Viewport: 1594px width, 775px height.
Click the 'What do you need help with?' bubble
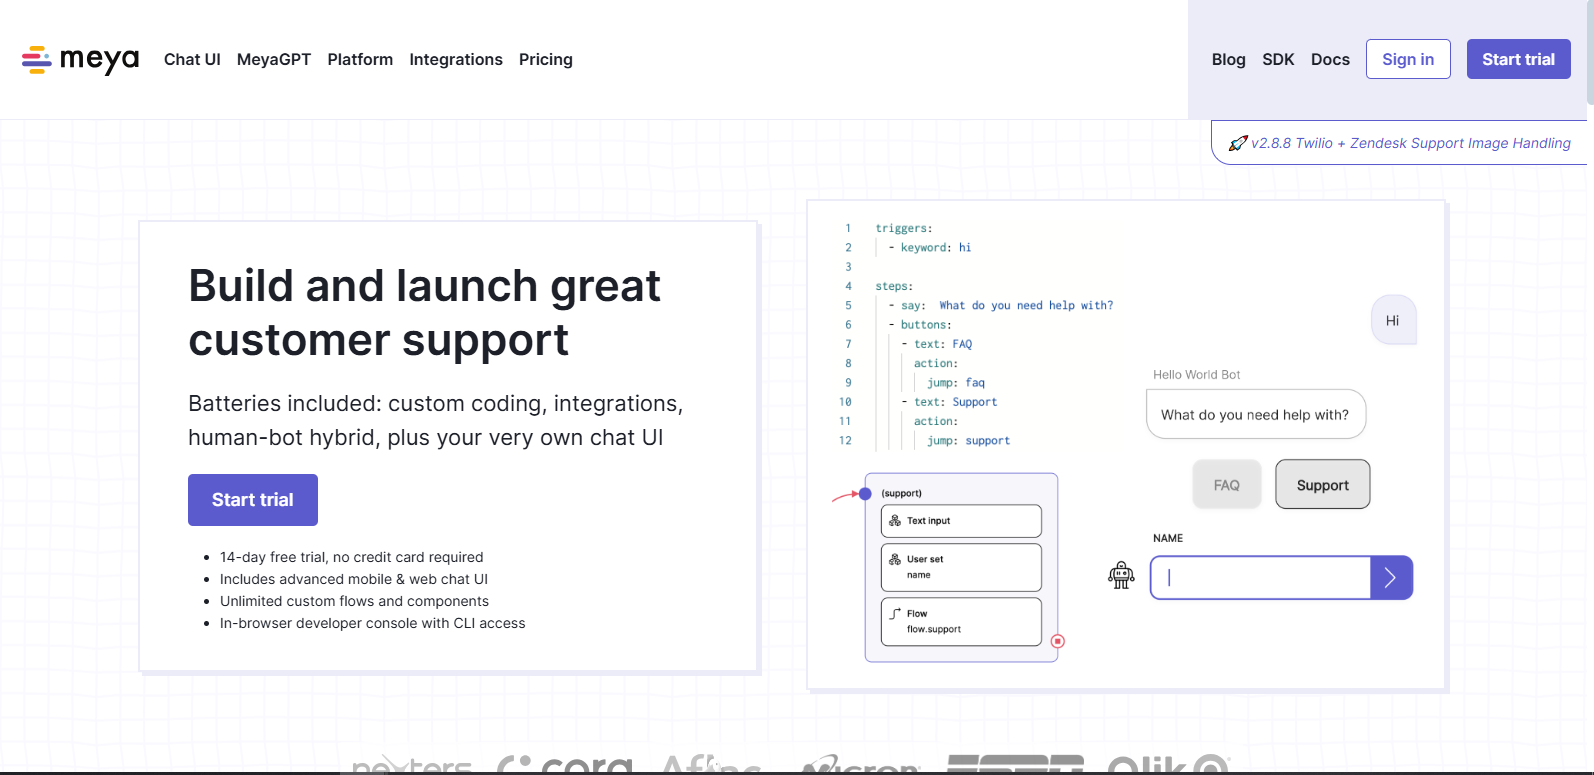1255,414
